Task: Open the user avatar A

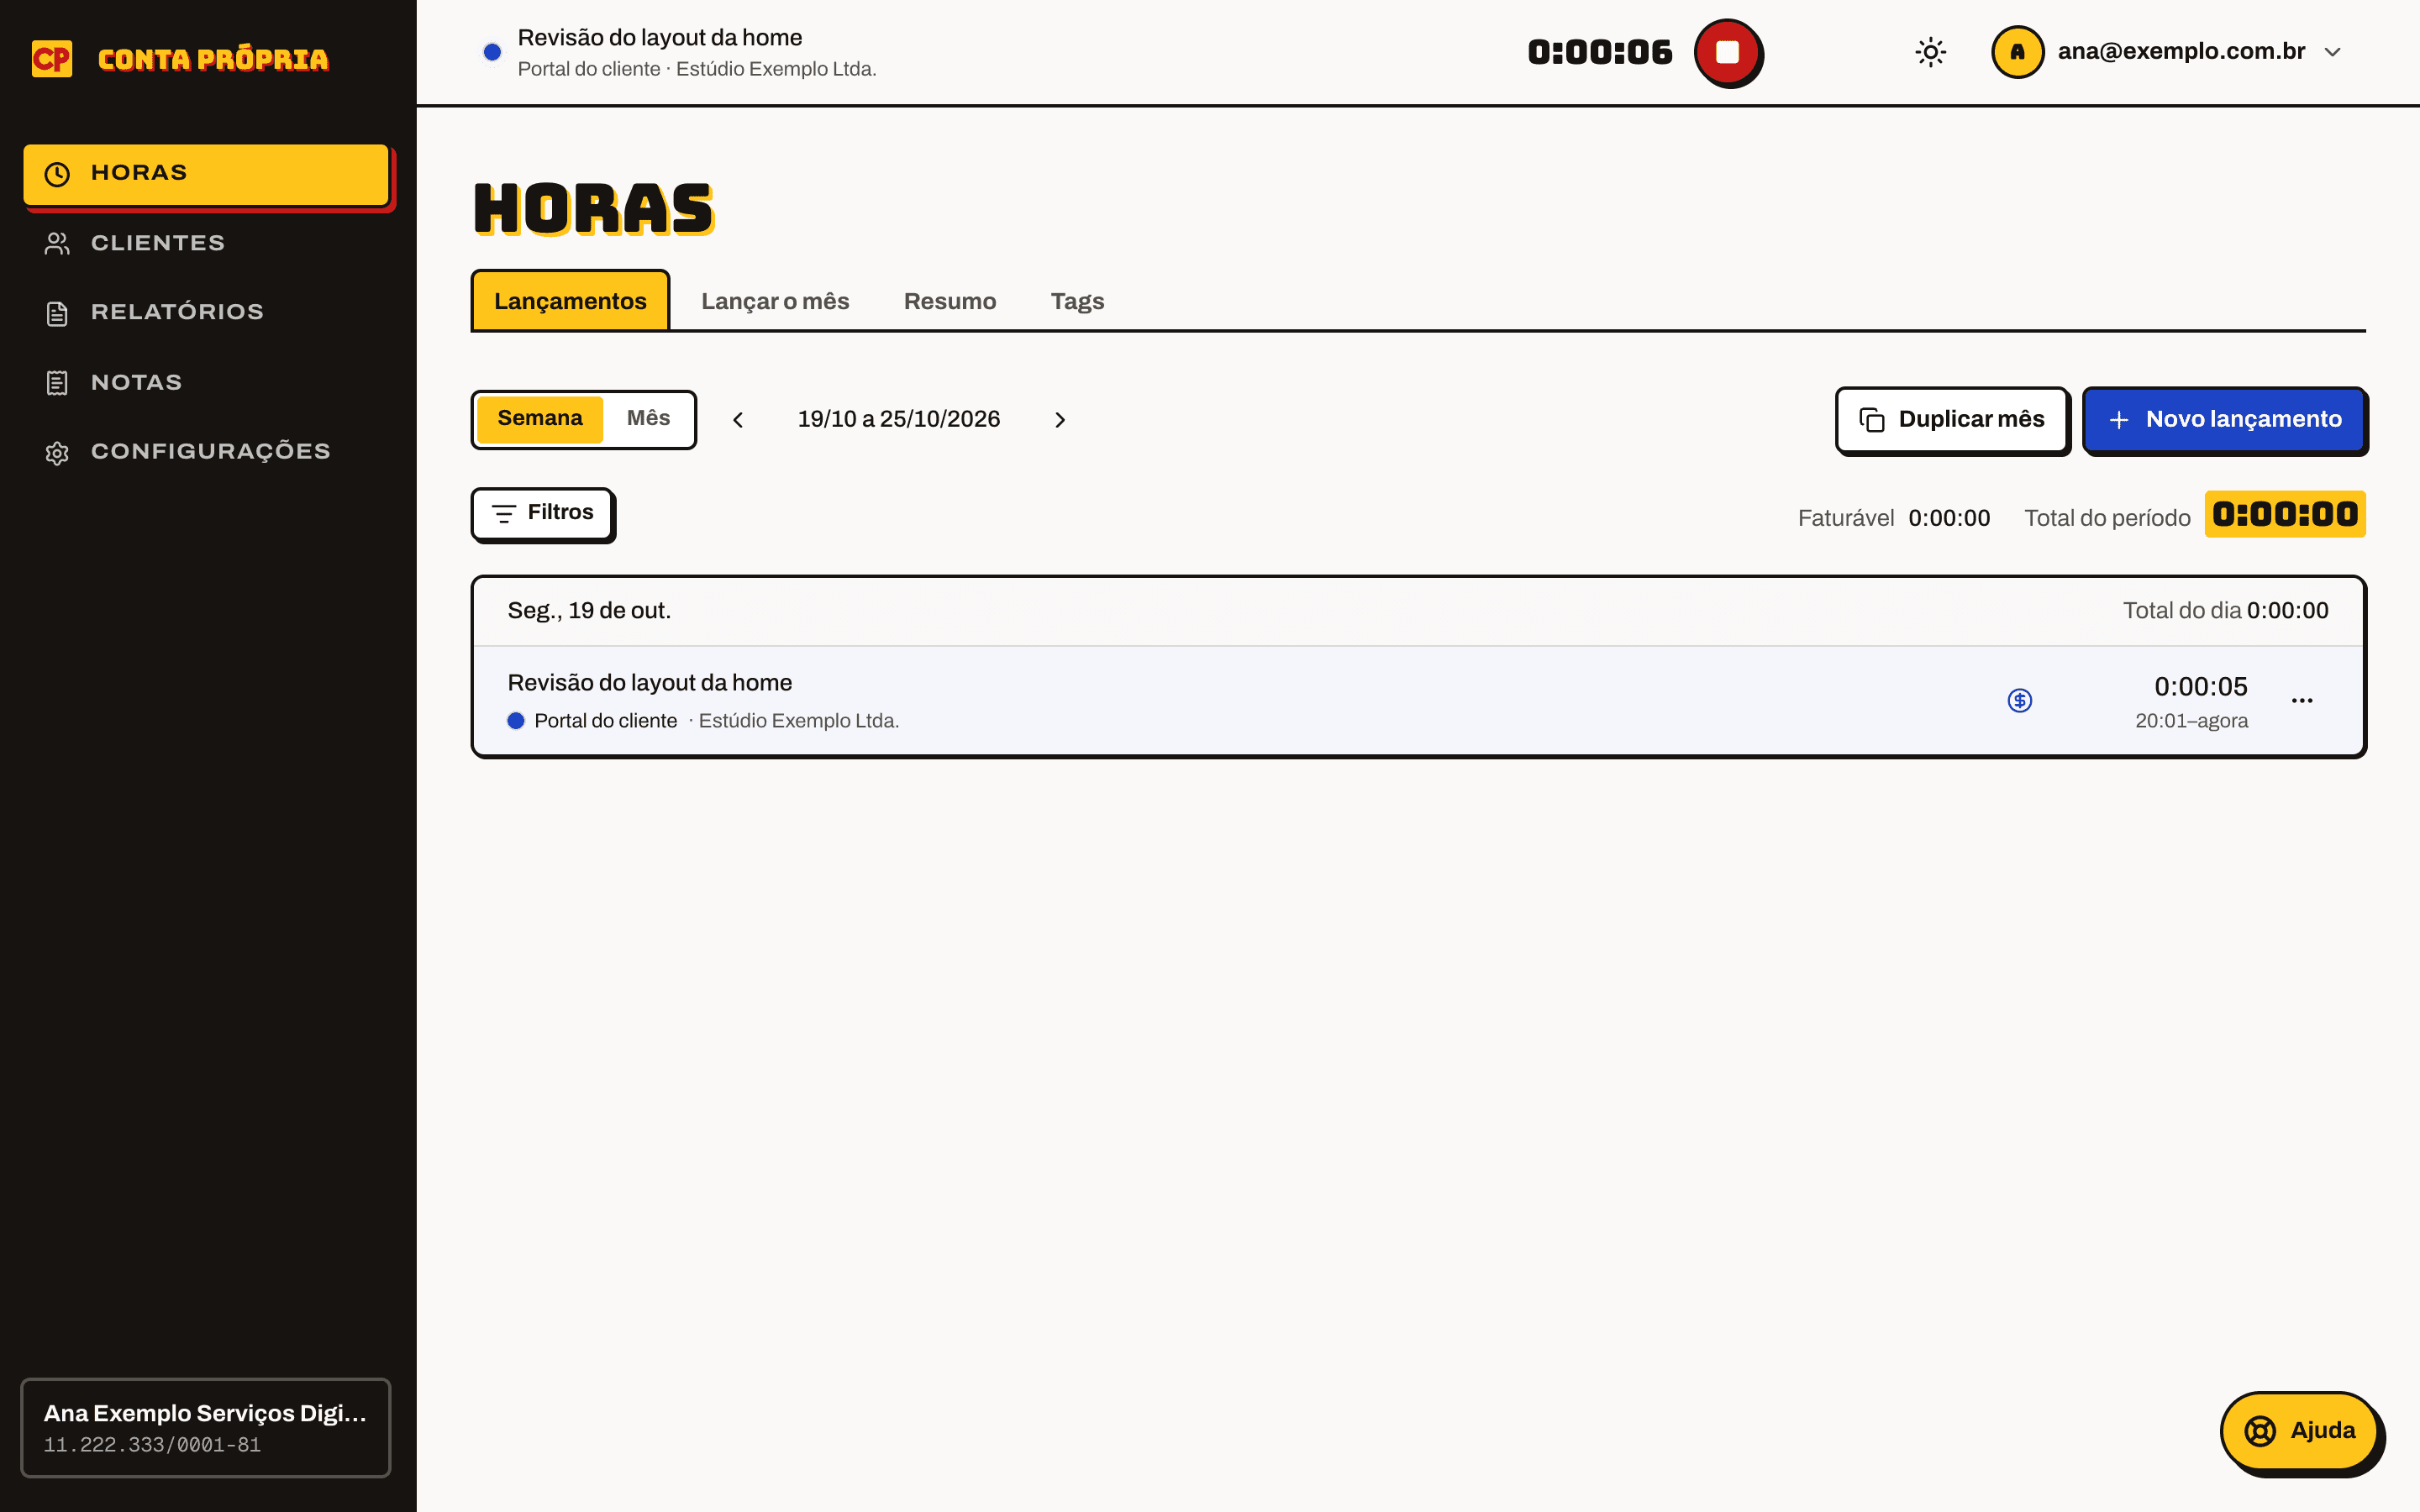Action: coord(2017,52)
